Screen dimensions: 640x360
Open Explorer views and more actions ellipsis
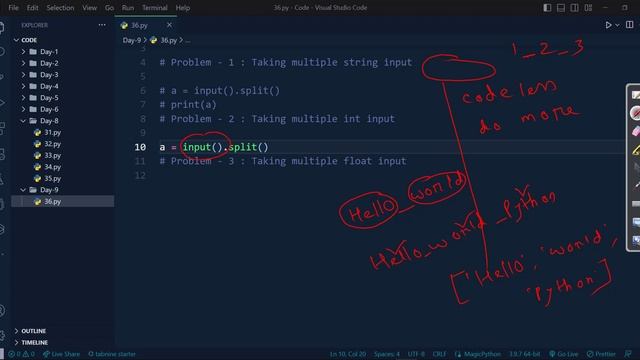click(102, 25)
